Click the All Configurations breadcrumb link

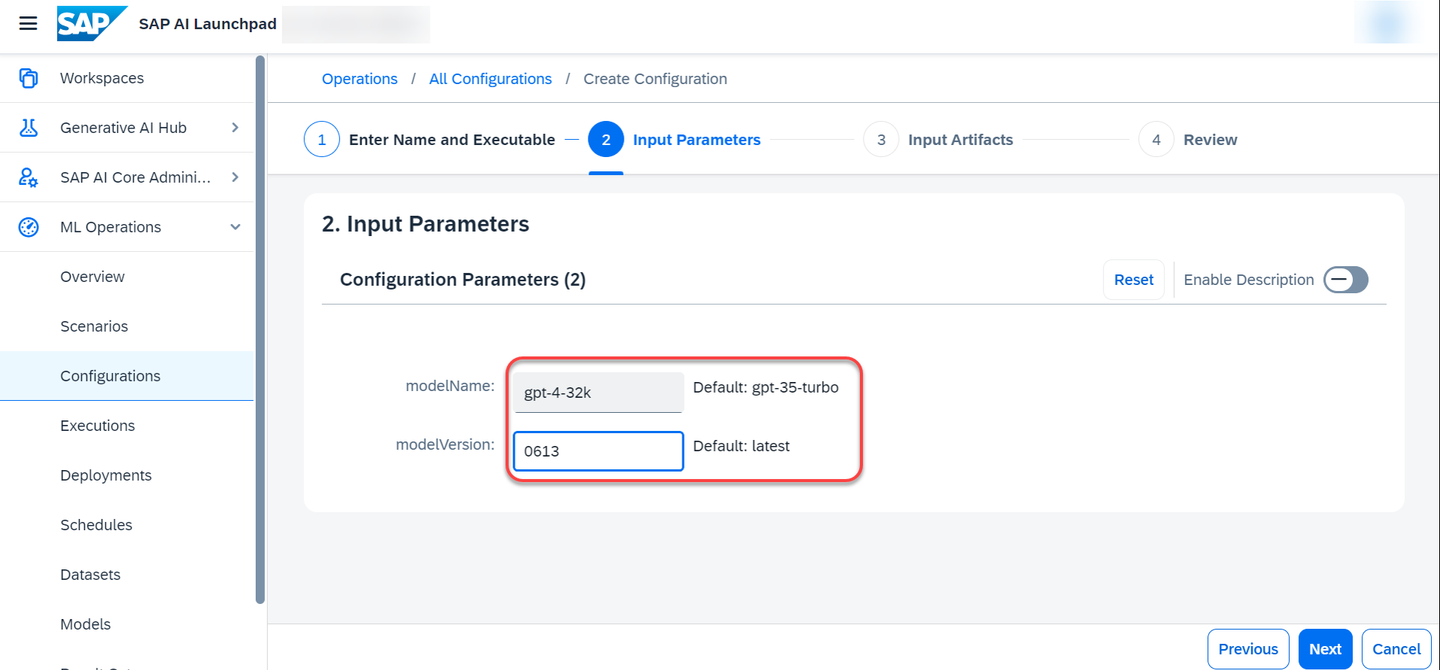[x=490, y=79]
